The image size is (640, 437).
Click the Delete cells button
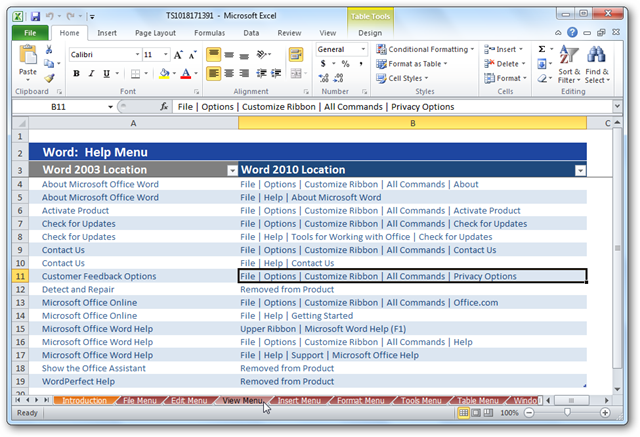click(504, 64)
